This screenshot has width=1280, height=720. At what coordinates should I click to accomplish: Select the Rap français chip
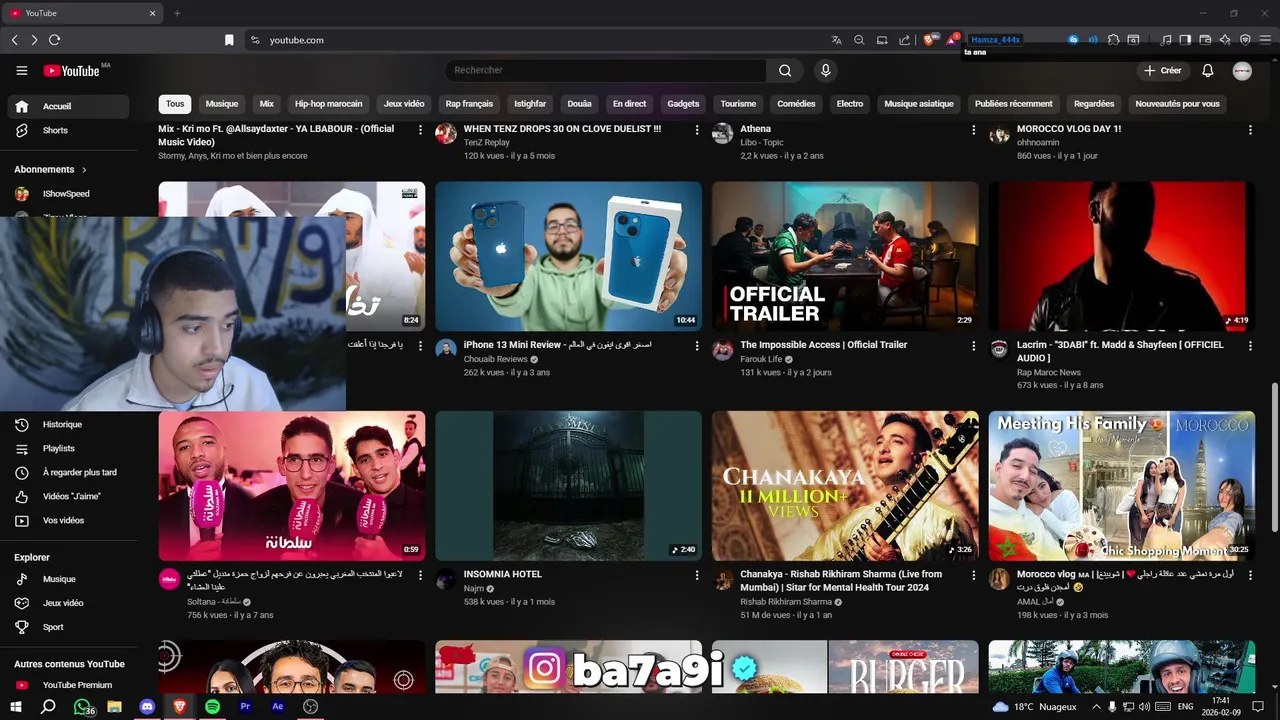point(469,104)
